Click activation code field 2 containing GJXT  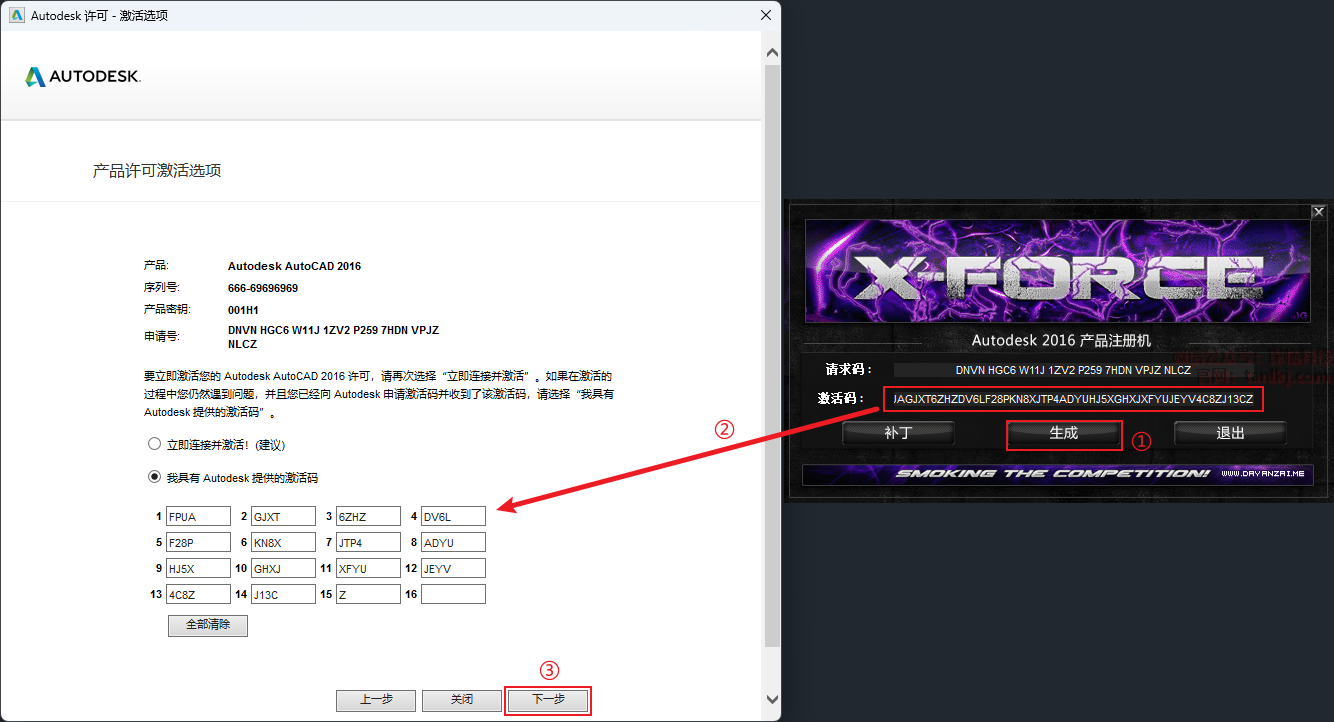pos(283,516)
